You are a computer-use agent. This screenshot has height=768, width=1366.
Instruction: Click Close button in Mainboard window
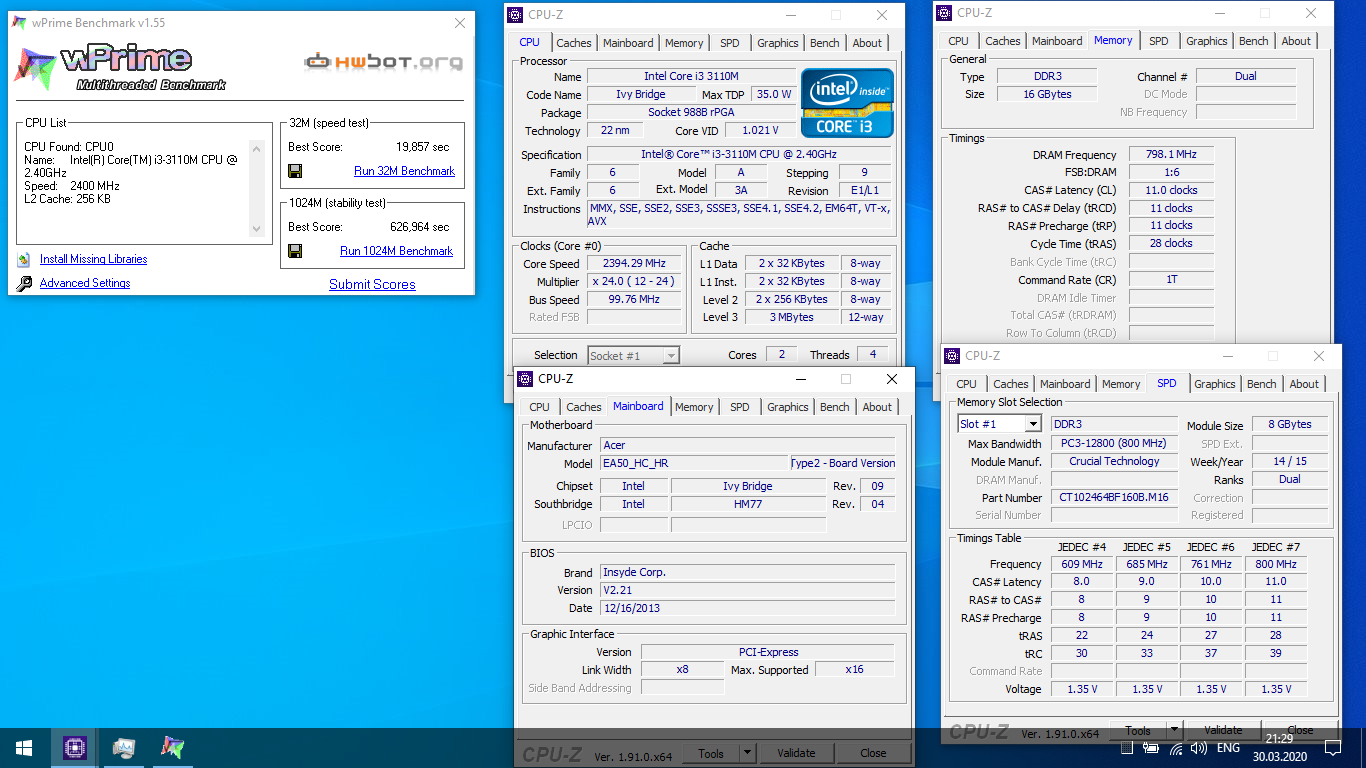coord(873,753)
